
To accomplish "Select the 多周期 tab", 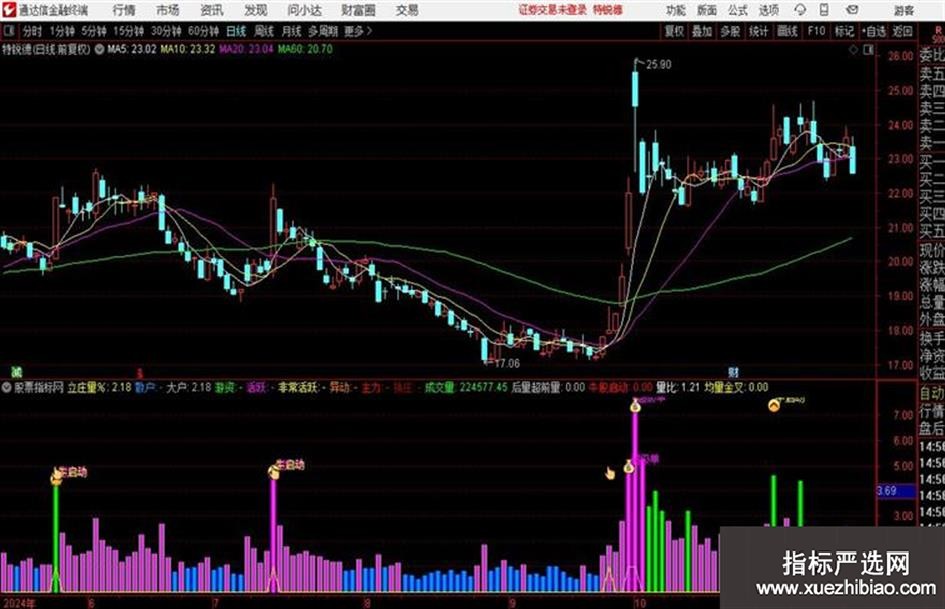I will pos(323,31).
